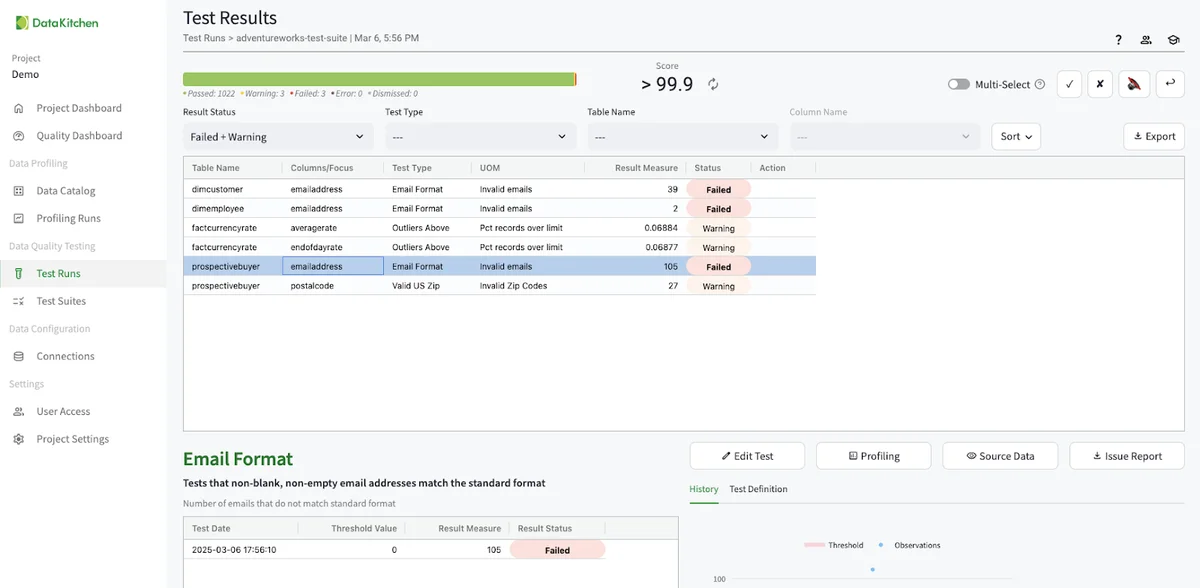Open the graduation cap training icon
The height and width of the screenshot is (588, 1200).
(x=1173, y=40)
